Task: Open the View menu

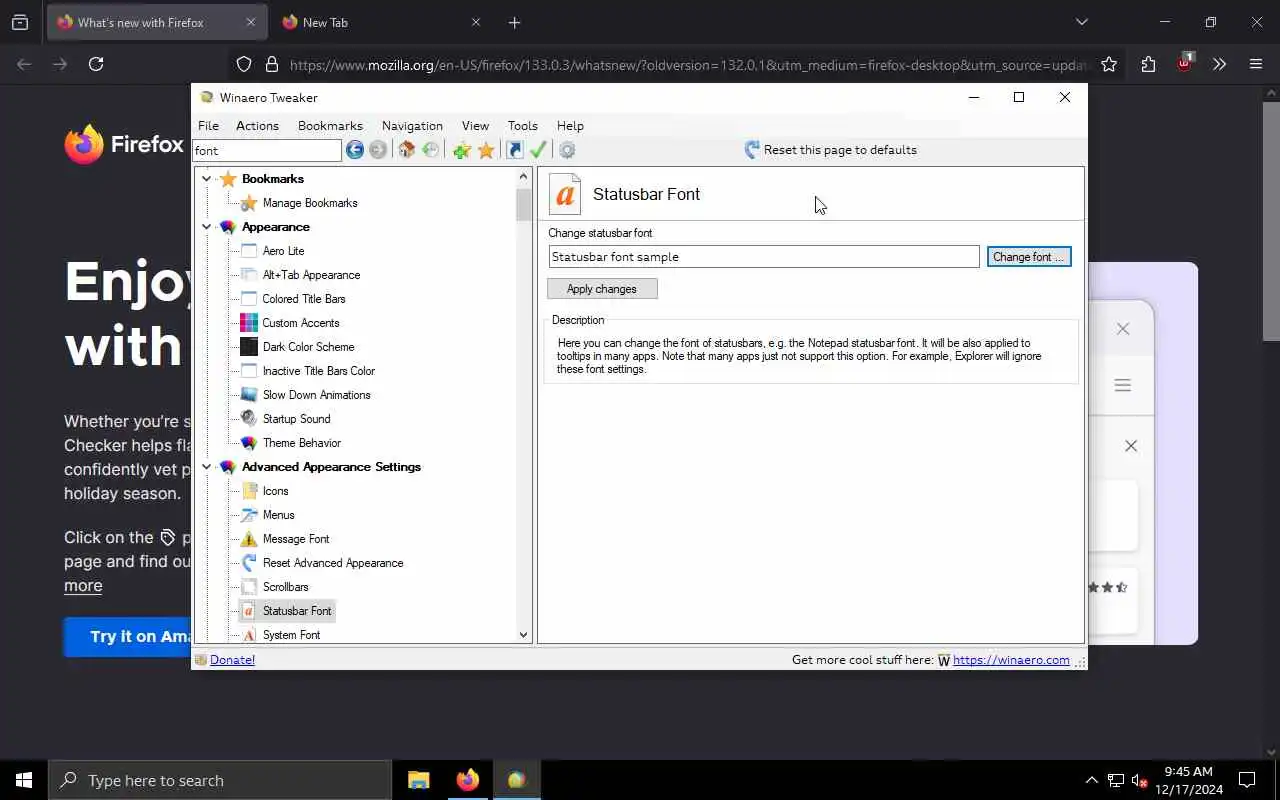Action: click(x=475, y=126)
